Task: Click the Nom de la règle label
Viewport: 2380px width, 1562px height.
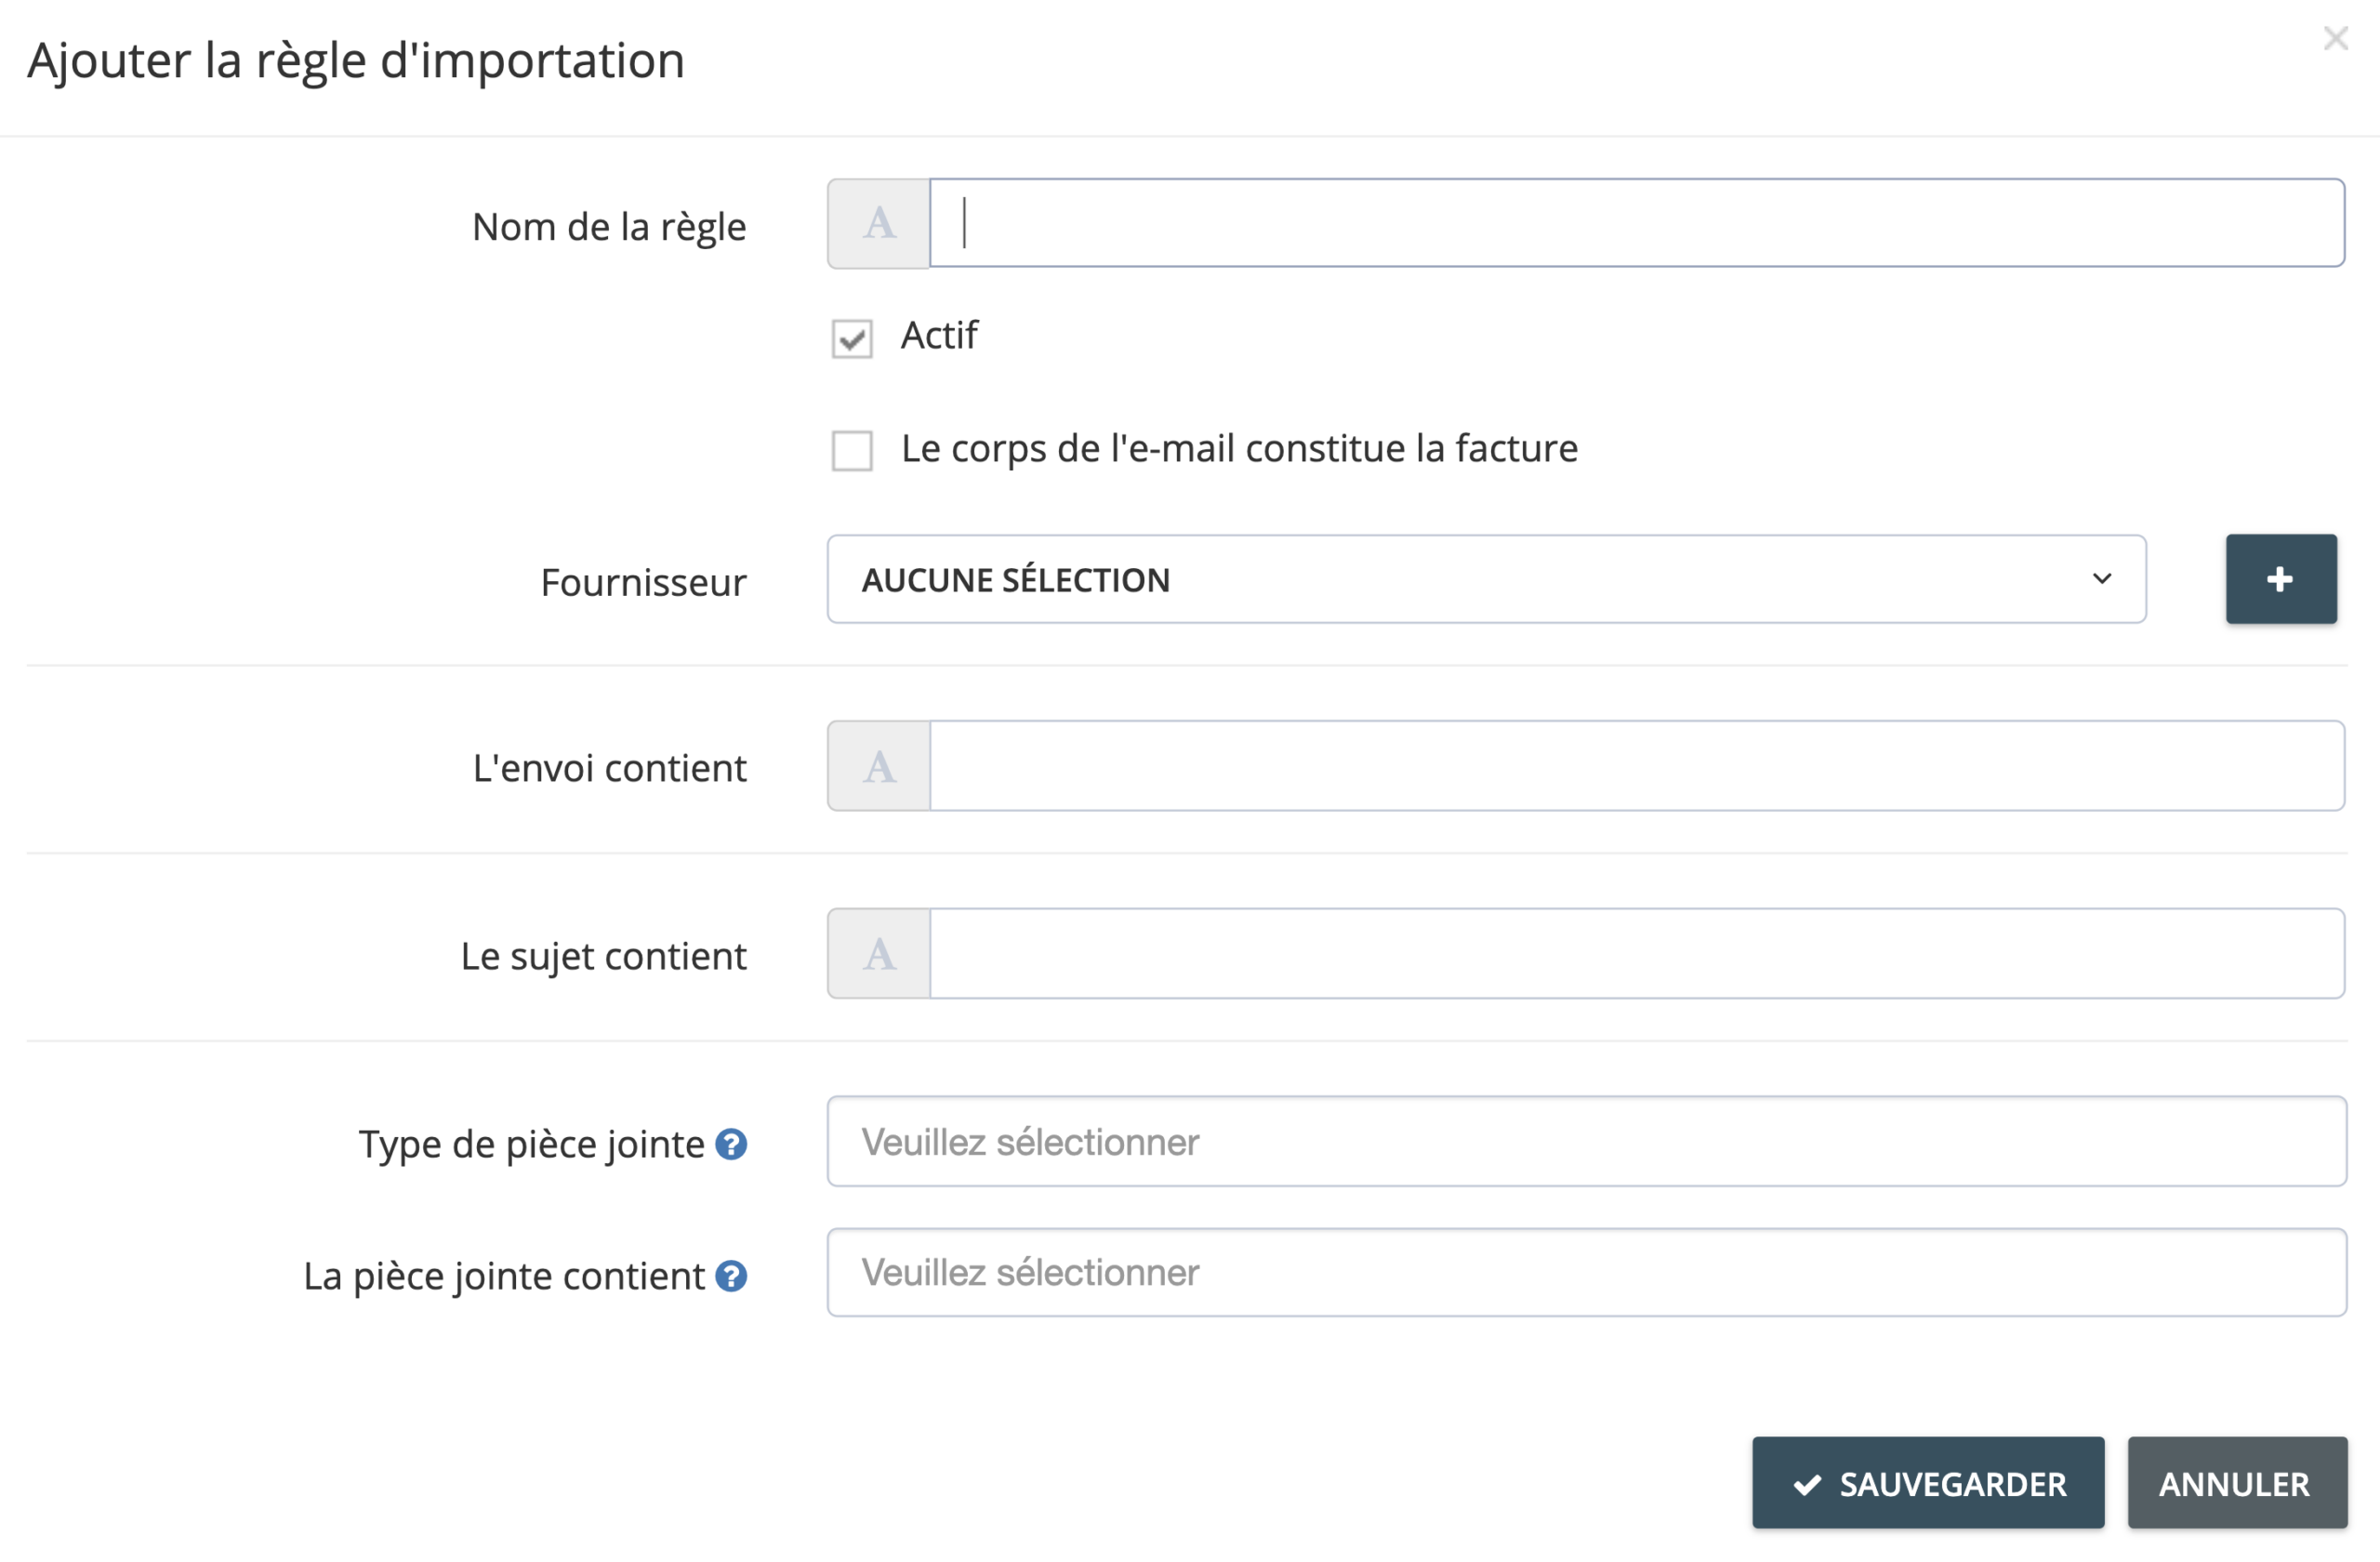Action: [609, 228]
